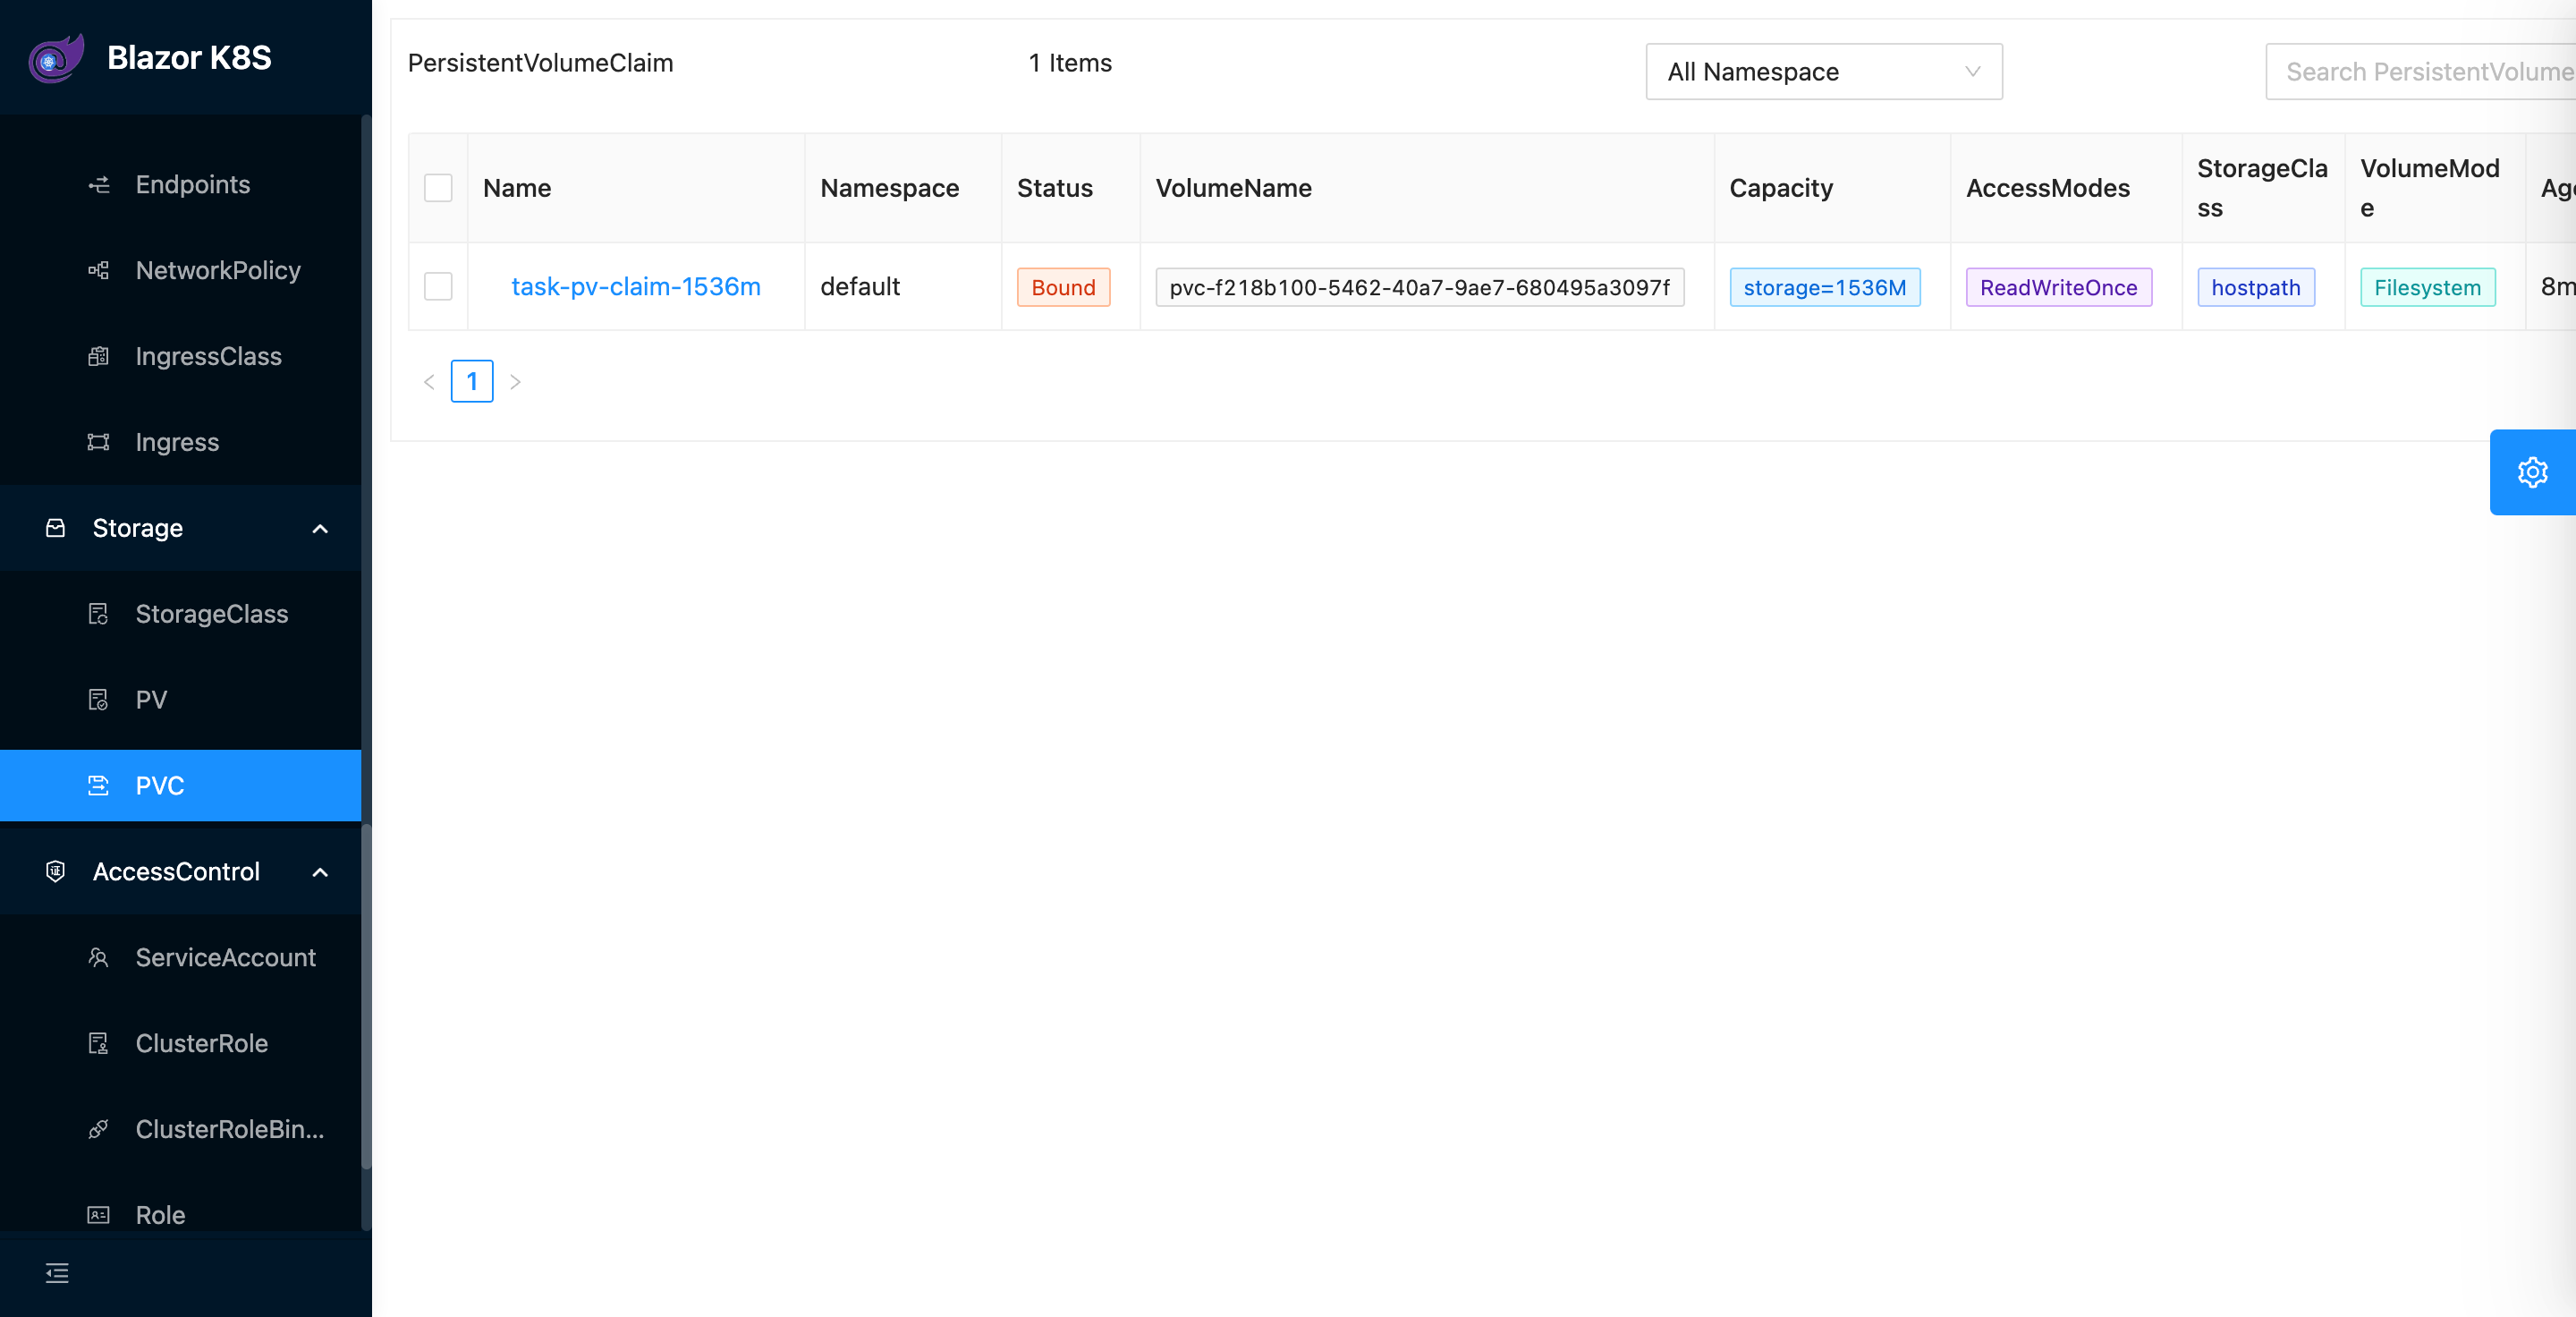Click the storage=1536M capacity tag
This screenshot has height=1317, width=2576.
point(1824,288)
